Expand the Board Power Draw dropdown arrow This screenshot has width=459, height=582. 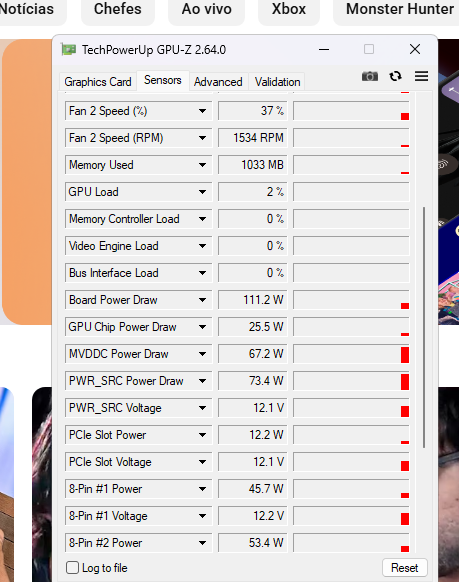click(202, 300)
